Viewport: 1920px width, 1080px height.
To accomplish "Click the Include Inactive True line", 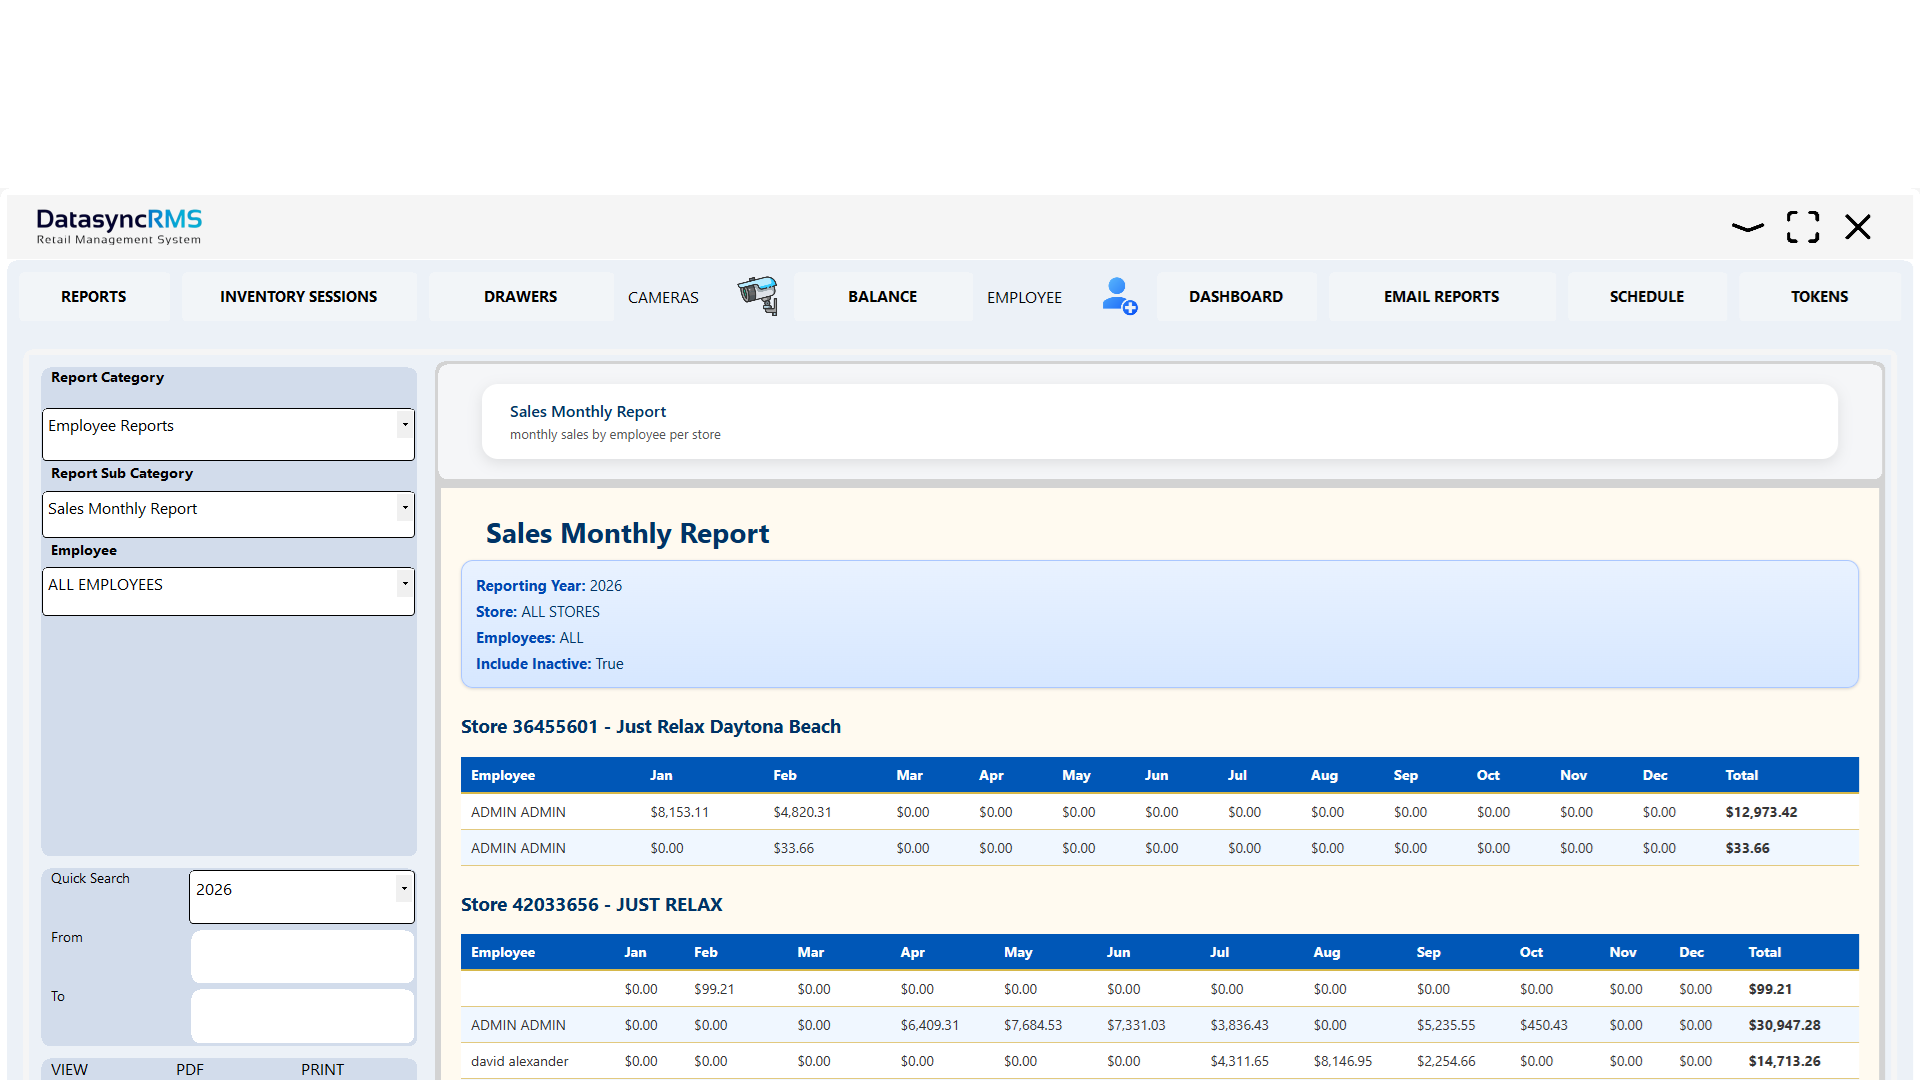I will pos(550,664).
